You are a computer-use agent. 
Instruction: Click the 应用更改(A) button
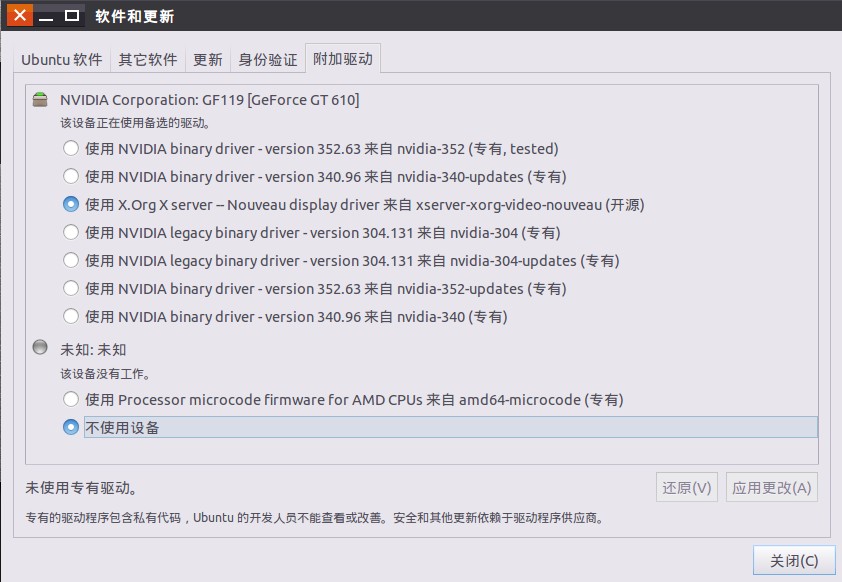(772, 488)
